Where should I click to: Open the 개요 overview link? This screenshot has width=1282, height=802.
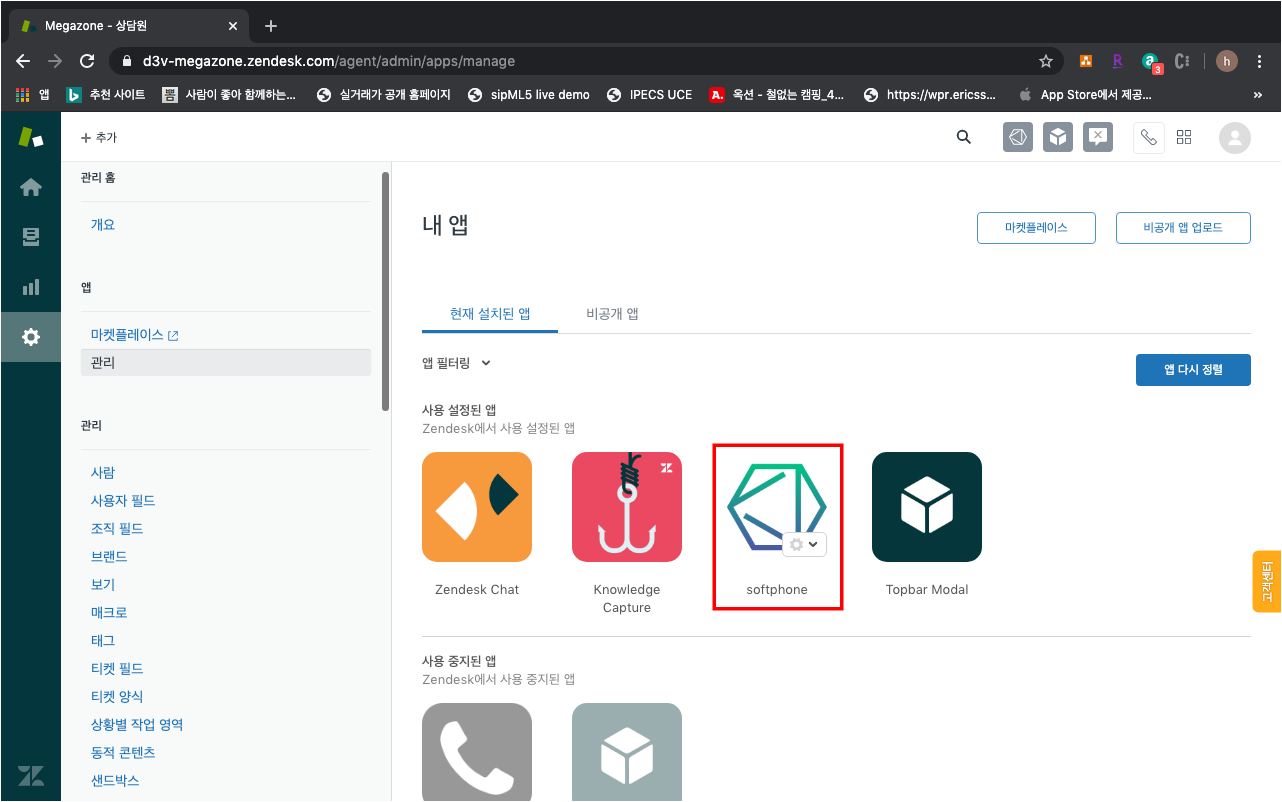click(103, 225)
